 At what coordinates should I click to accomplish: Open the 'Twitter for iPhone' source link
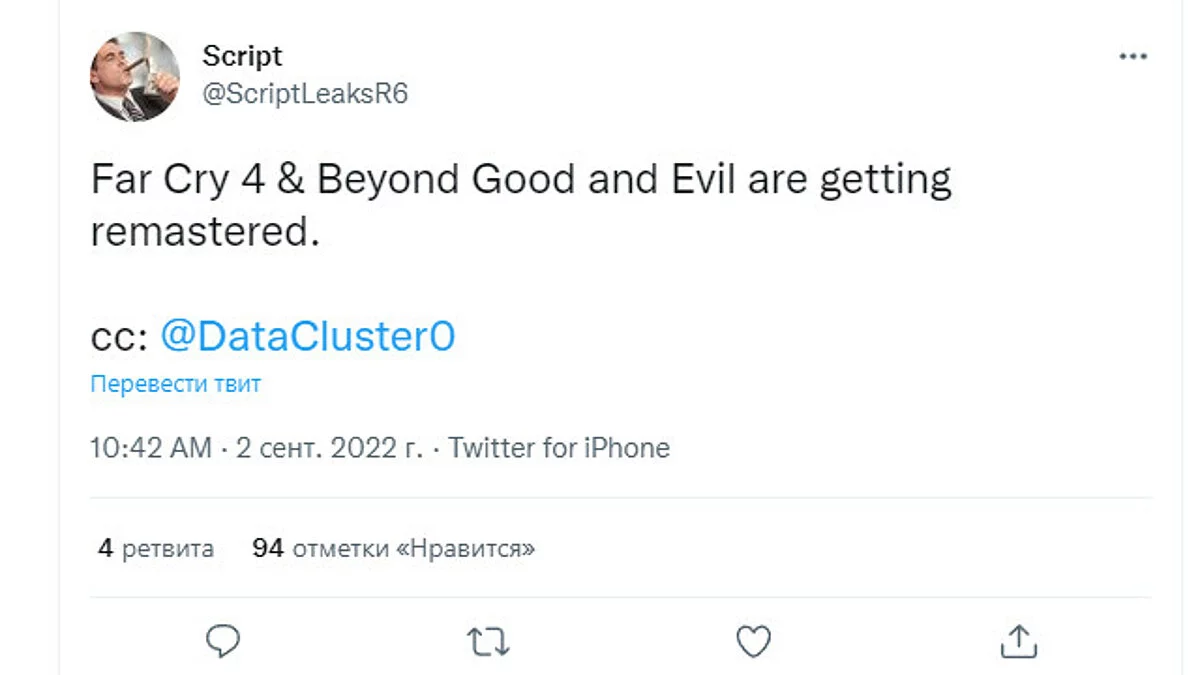tap(559, 448)
